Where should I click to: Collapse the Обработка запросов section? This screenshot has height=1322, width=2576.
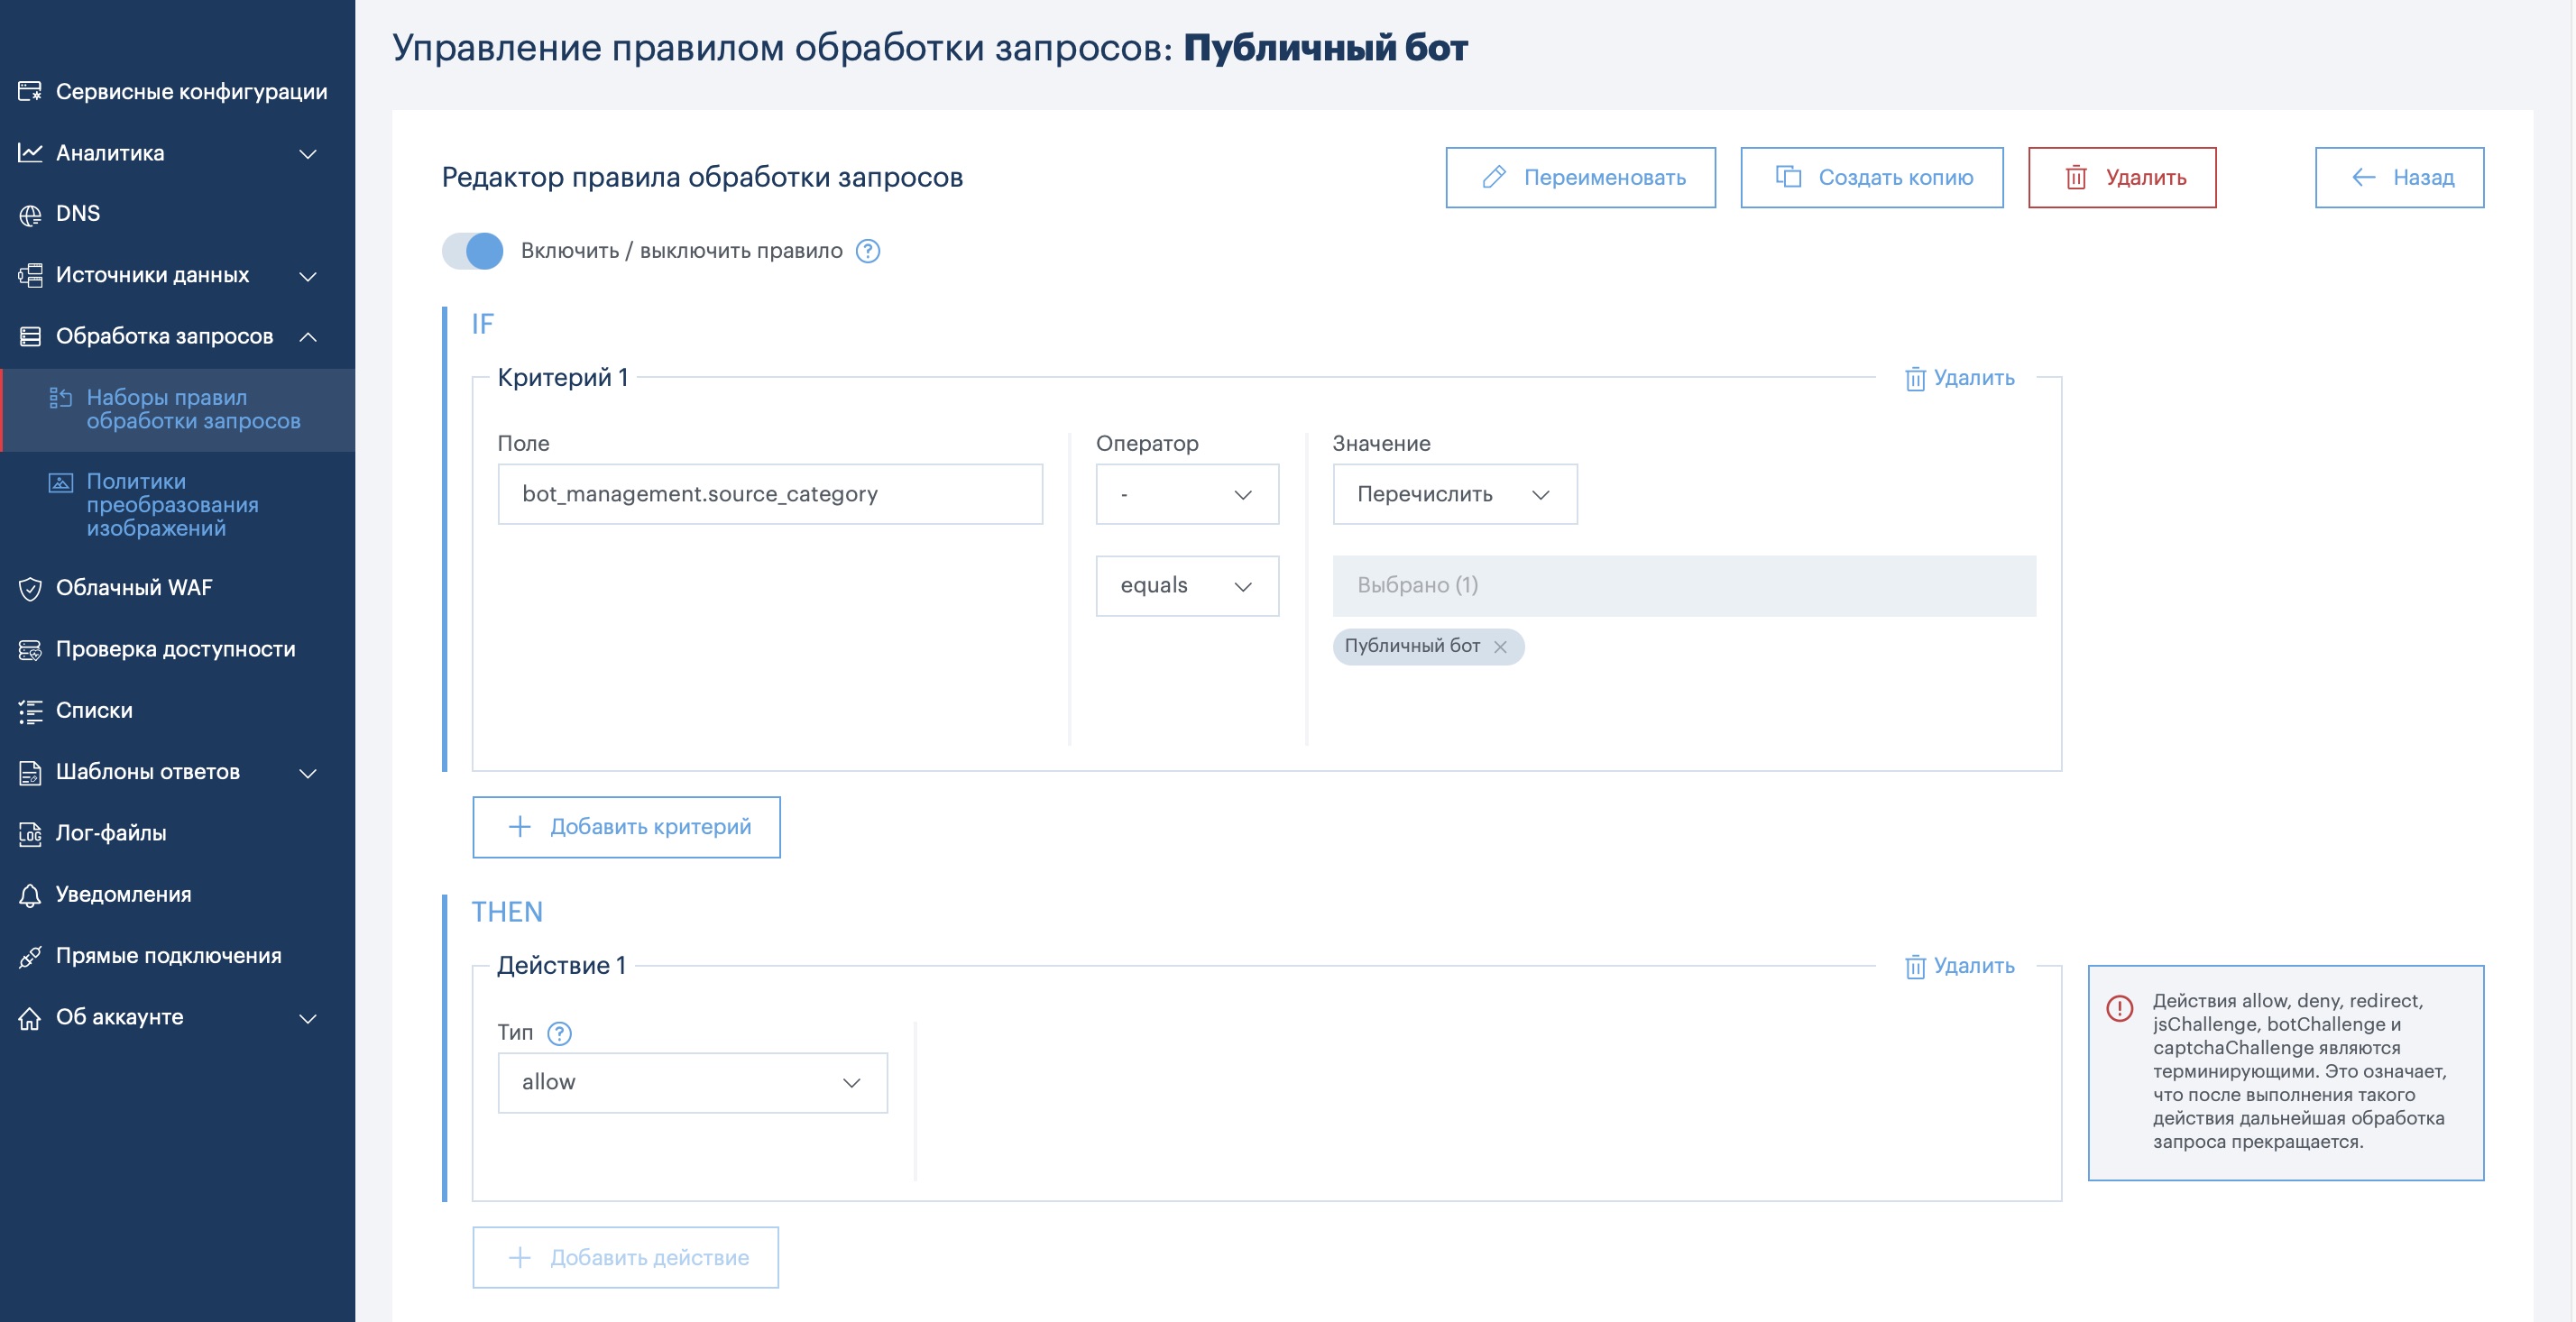click(307, 337)
